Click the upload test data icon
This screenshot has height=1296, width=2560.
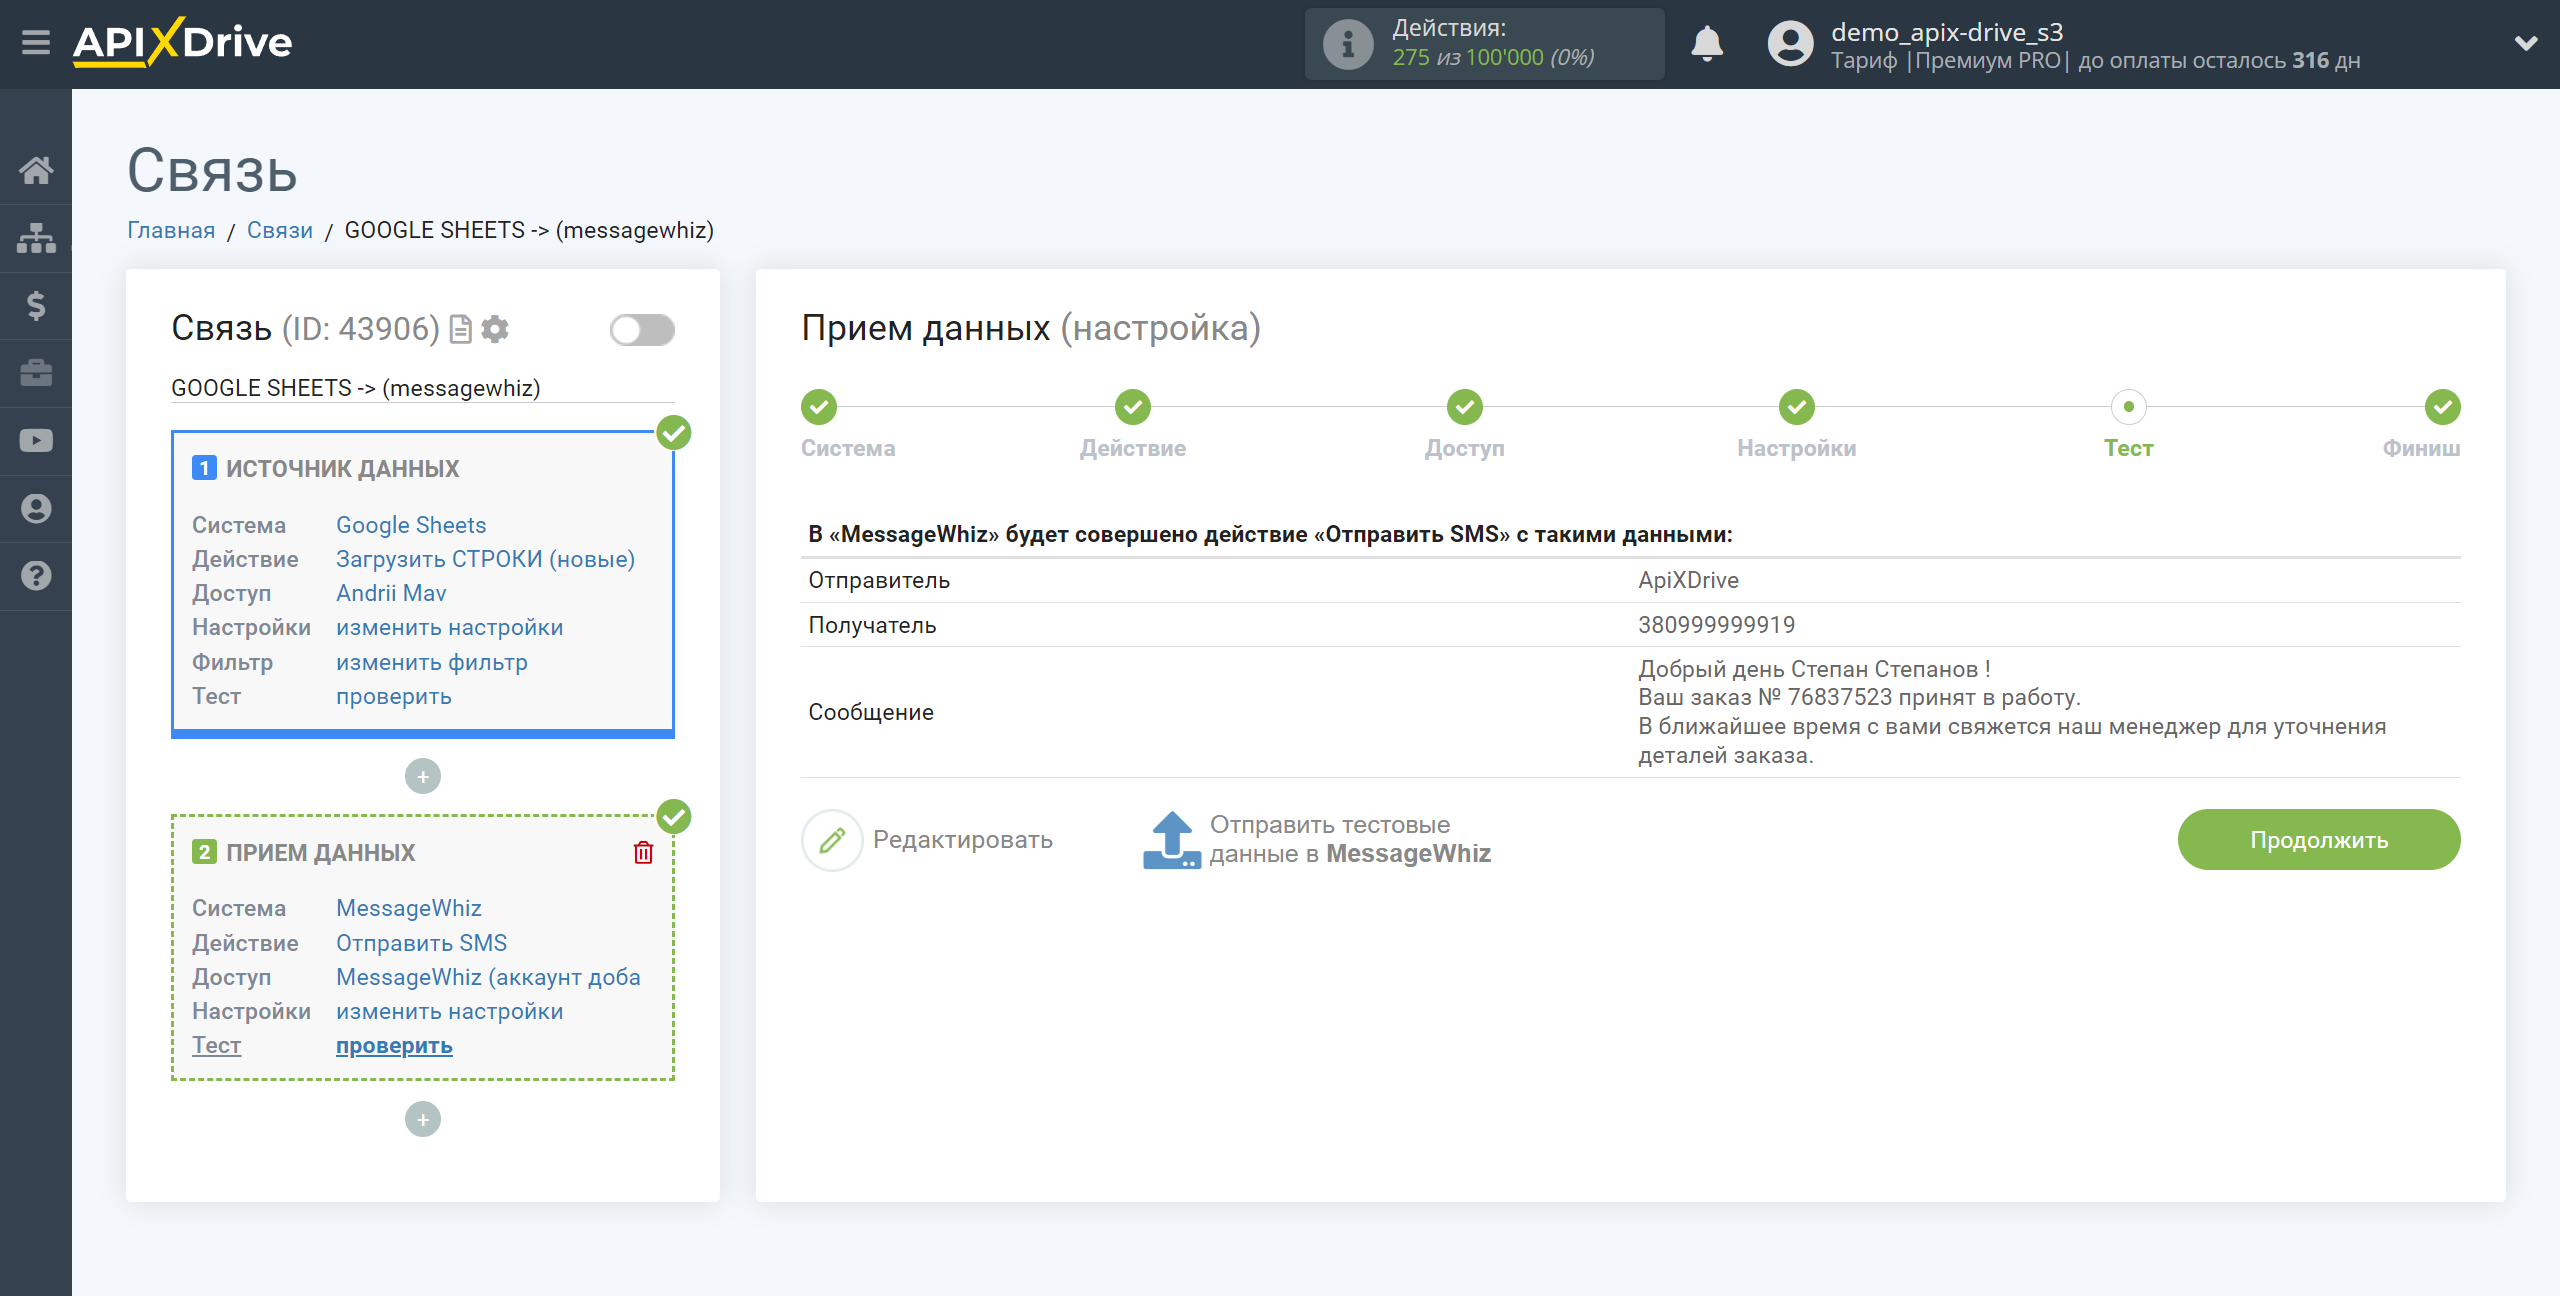click(1171, 840)
